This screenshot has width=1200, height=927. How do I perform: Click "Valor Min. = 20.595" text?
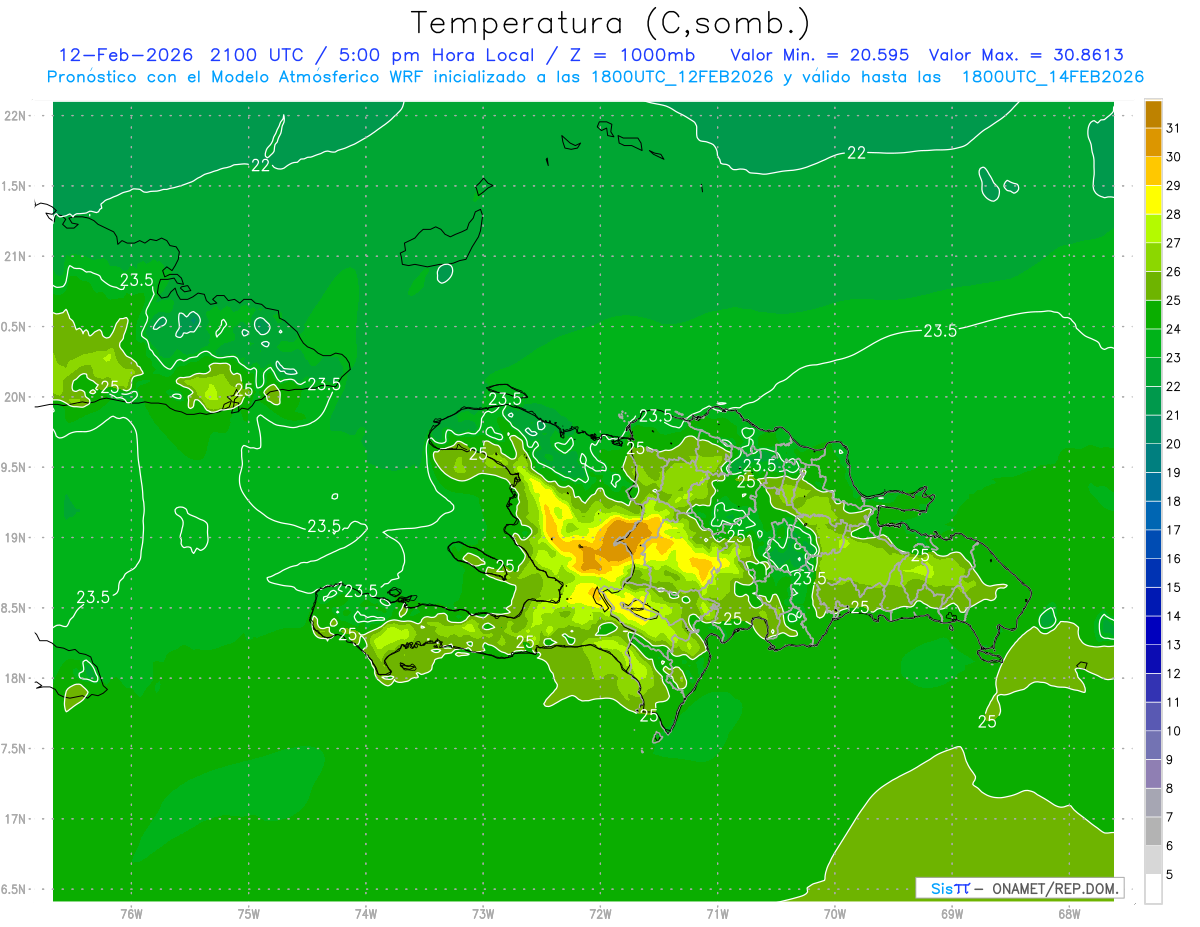pos(819,54)
